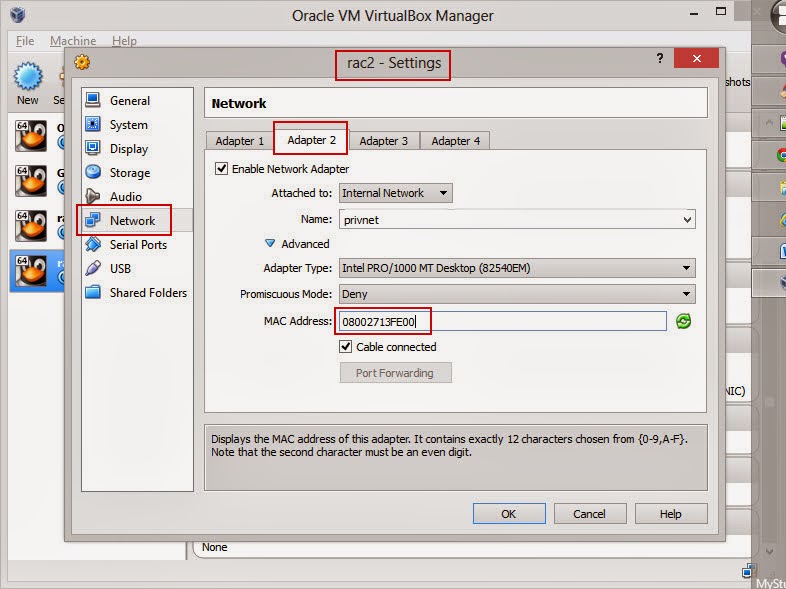Toggle Enable Network Adapter checkbox
The image size is (786, 589).
pyautogui.click(x=221, y=168)
